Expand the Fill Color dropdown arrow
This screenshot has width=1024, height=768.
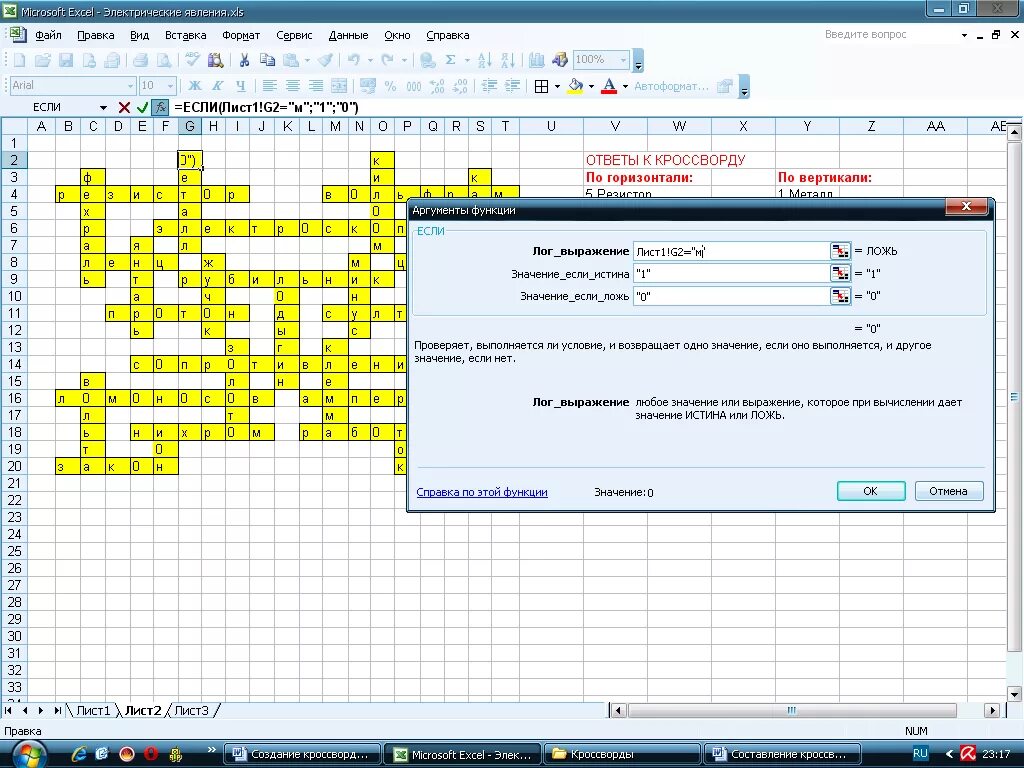pos(592,86)
